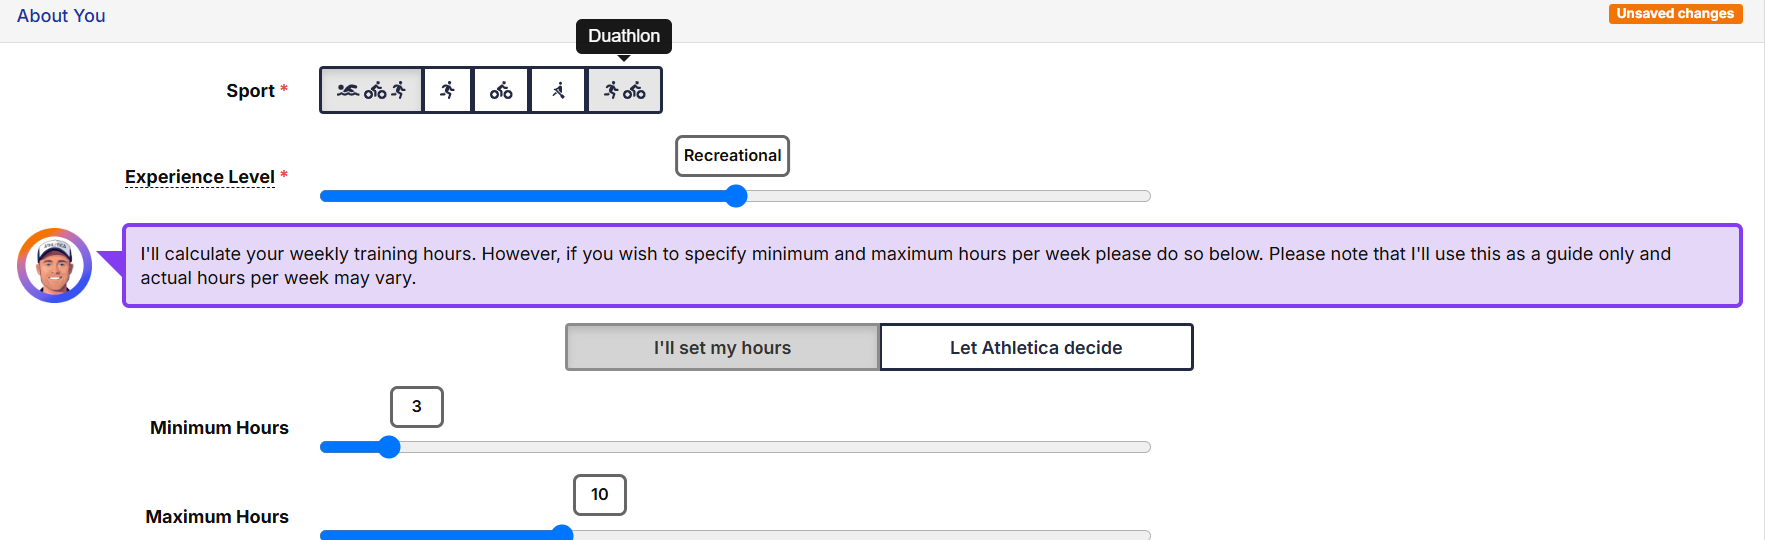Click the coach avatar image
This screenshot has height=540, width=1765.
point(55,266)
